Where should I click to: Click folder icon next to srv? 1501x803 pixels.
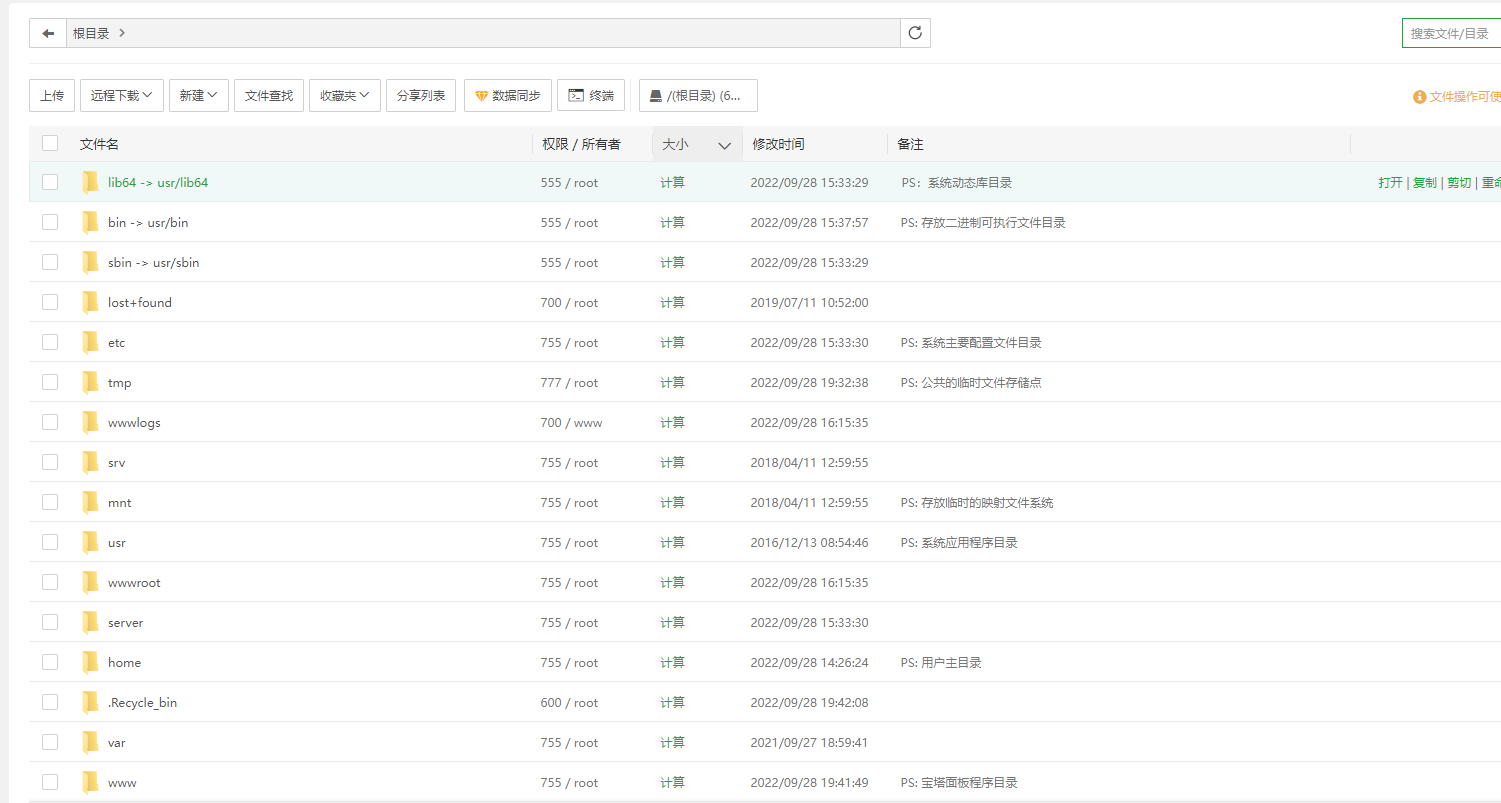point(91,462)
